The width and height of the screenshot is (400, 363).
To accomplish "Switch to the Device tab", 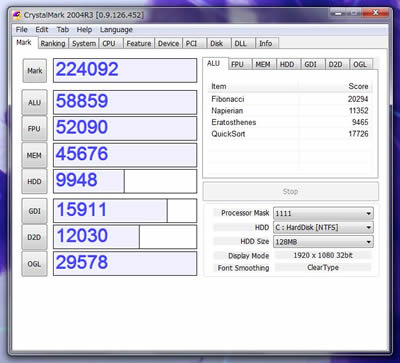I will click(x=168, y=44).
